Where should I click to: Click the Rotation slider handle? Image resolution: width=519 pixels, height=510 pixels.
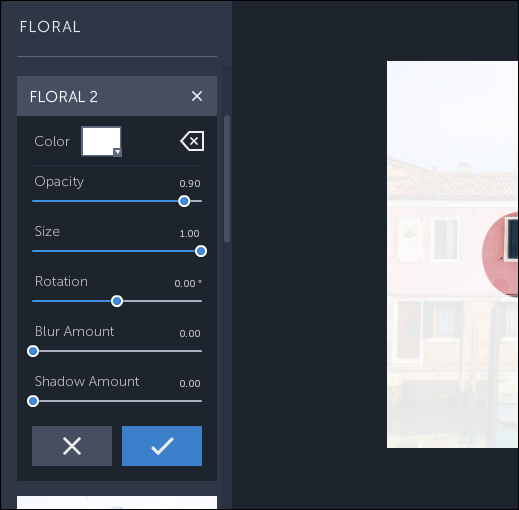(117, 301)
